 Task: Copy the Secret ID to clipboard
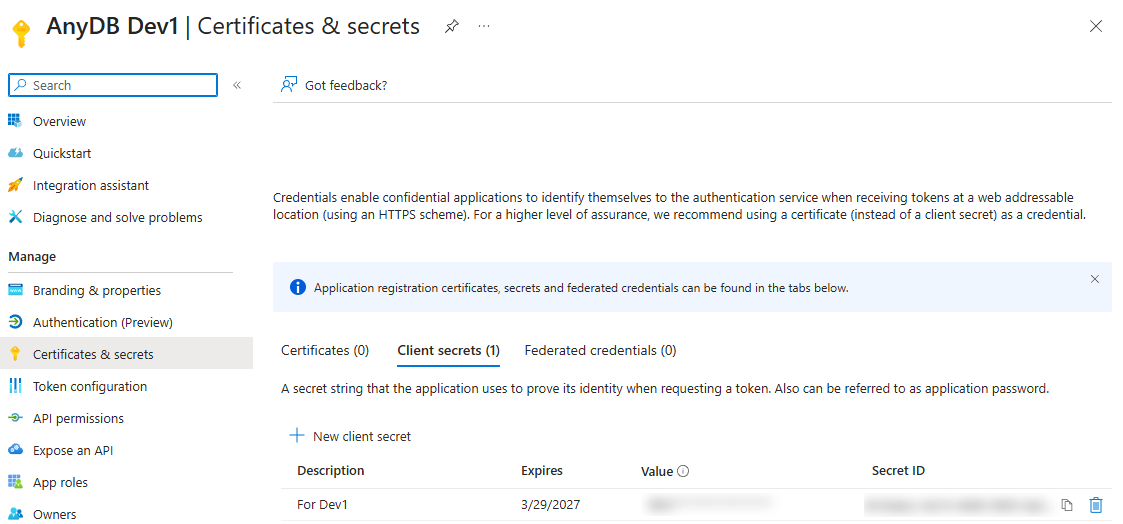(x=1067, y=505)
